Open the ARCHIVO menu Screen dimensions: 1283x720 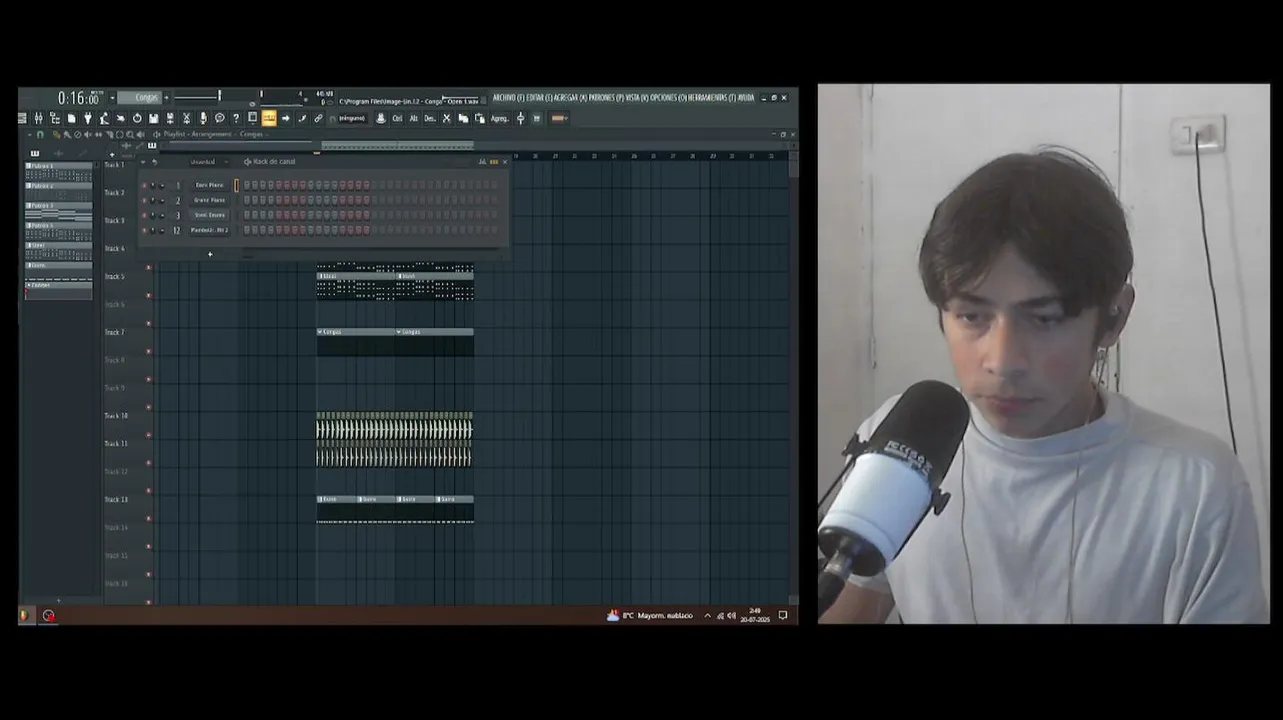tap(509, 97)
